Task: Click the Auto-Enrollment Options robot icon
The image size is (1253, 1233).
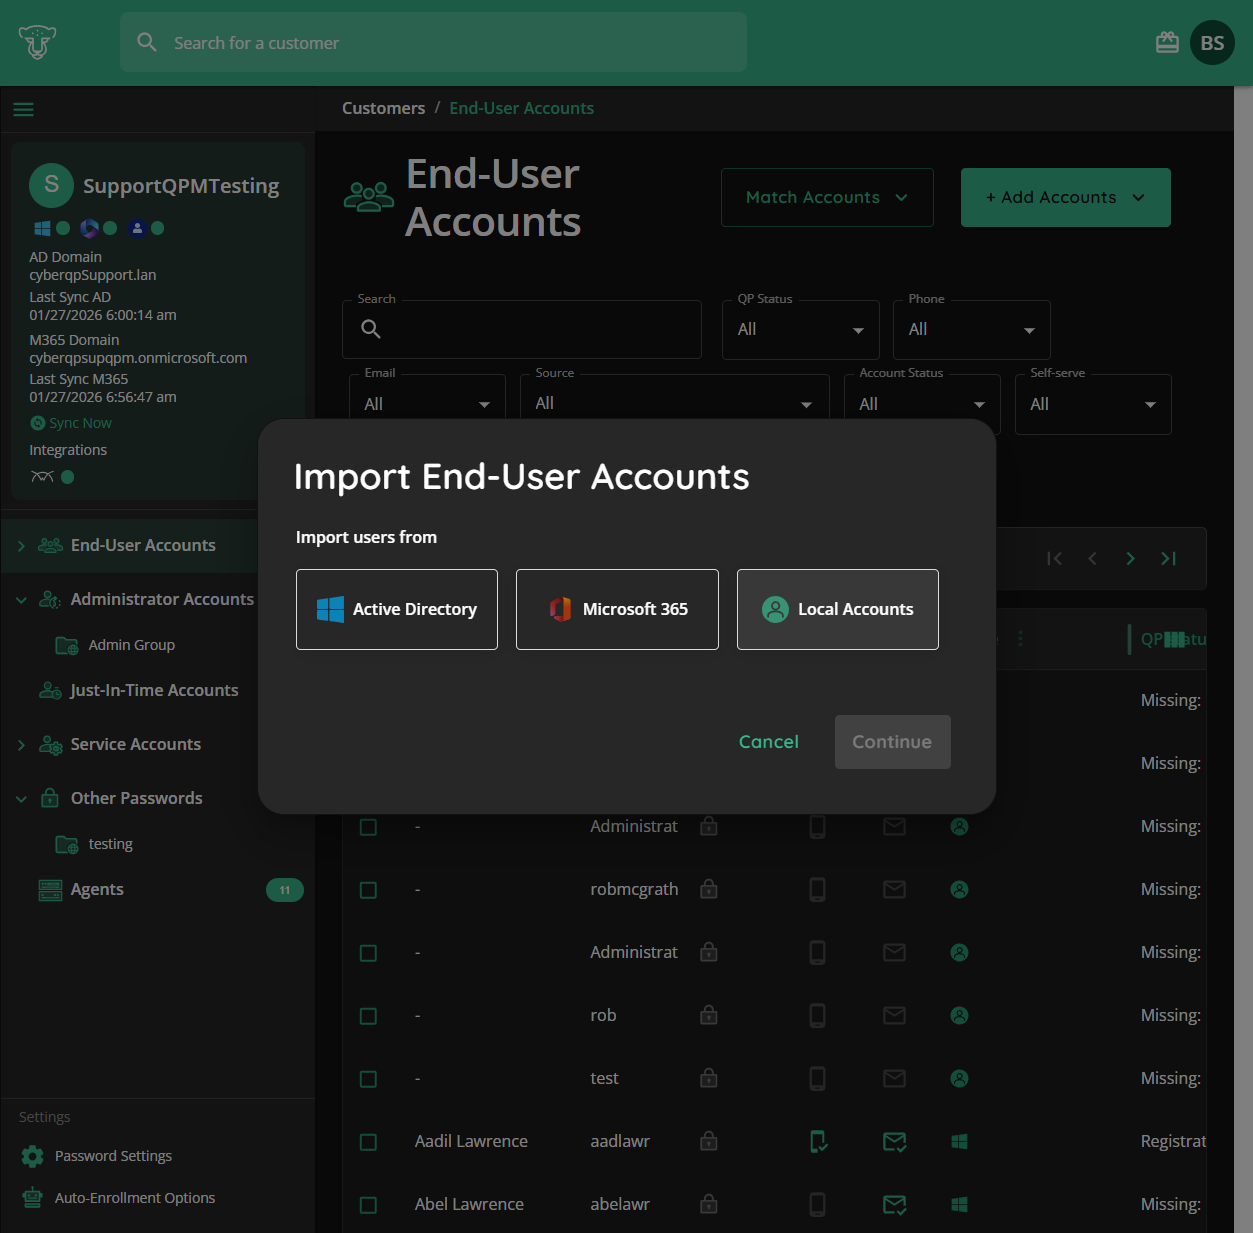Action: coord(33,1198)
